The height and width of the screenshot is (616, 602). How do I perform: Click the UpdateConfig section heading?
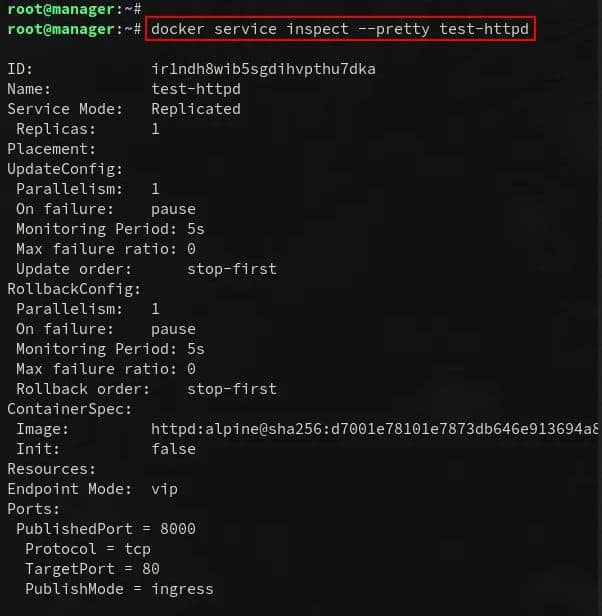point(65,169)
